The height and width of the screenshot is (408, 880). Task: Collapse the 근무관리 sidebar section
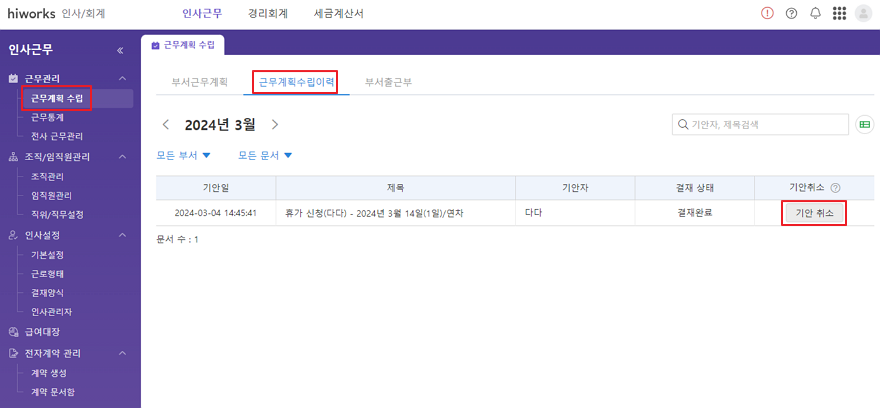click(x=122, y=78)
